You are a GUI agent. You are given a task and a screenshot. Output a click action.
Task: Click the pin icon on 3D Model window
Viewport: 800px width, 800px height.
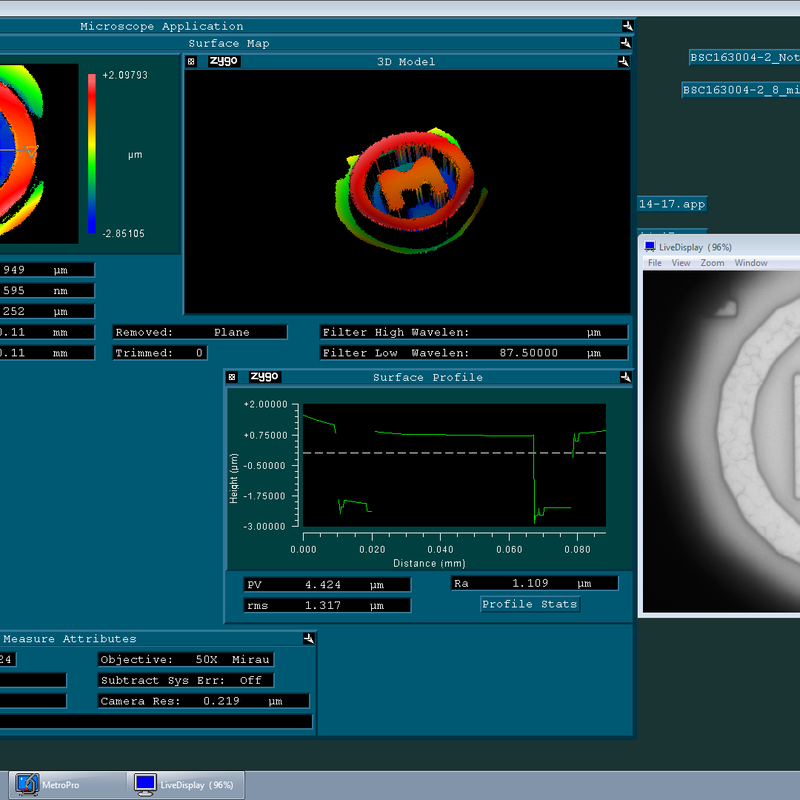point(623,62)
